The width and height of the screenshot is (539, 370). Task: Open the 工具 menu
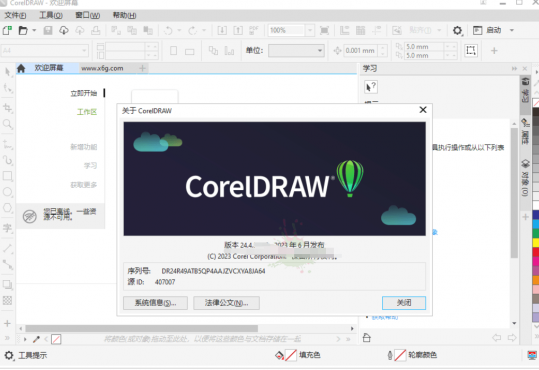(x=51, y=15)
